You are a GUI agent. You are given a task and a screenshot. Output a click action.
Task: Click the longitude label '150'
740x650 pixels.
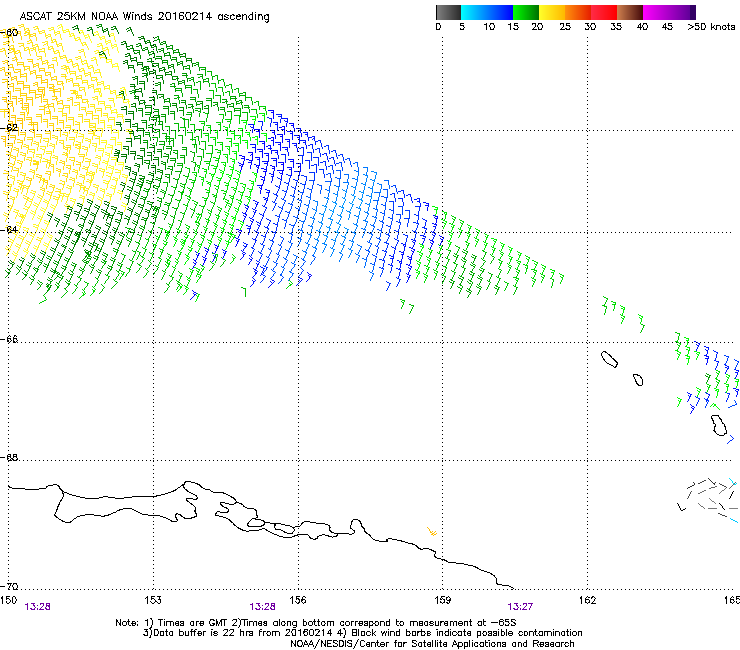(x=8, y=600)
